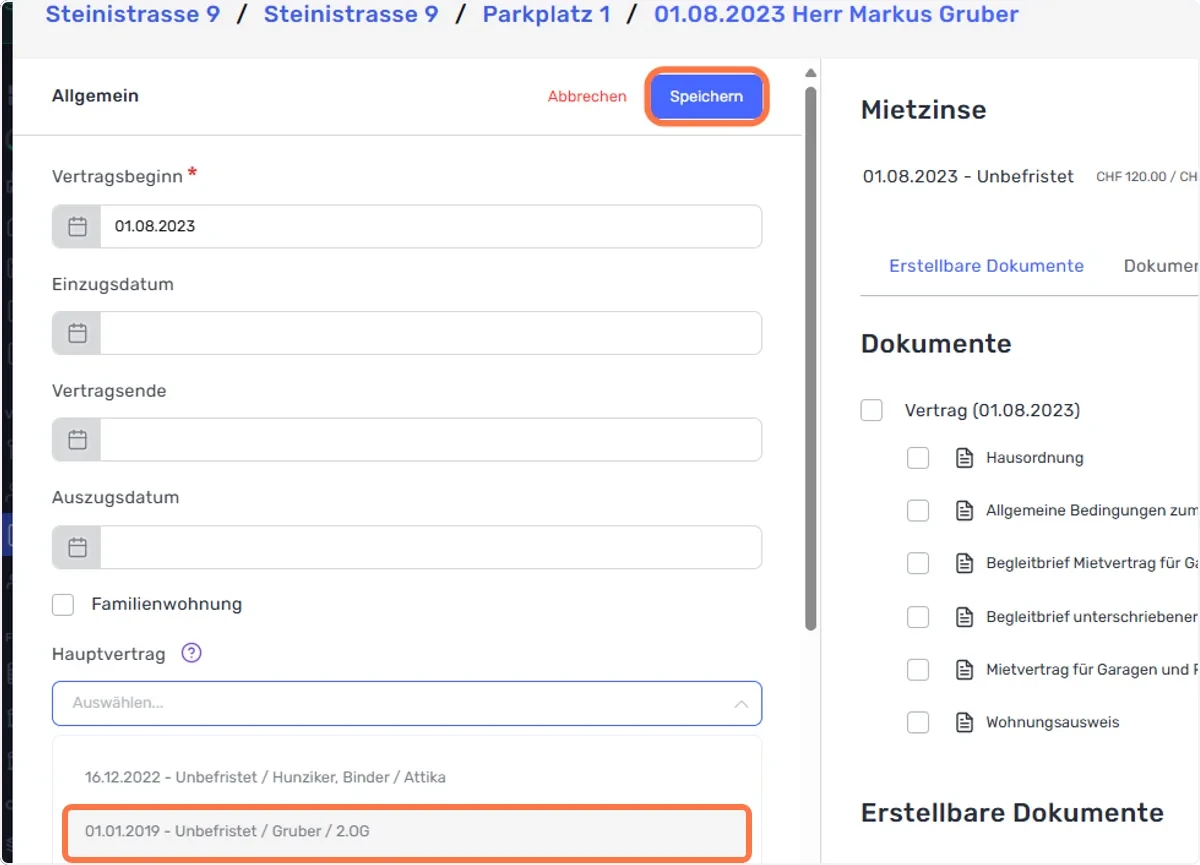The image size is (1200, 865).
Task: Show Hauptvertrag help question mark
Action: pos(191,653)
